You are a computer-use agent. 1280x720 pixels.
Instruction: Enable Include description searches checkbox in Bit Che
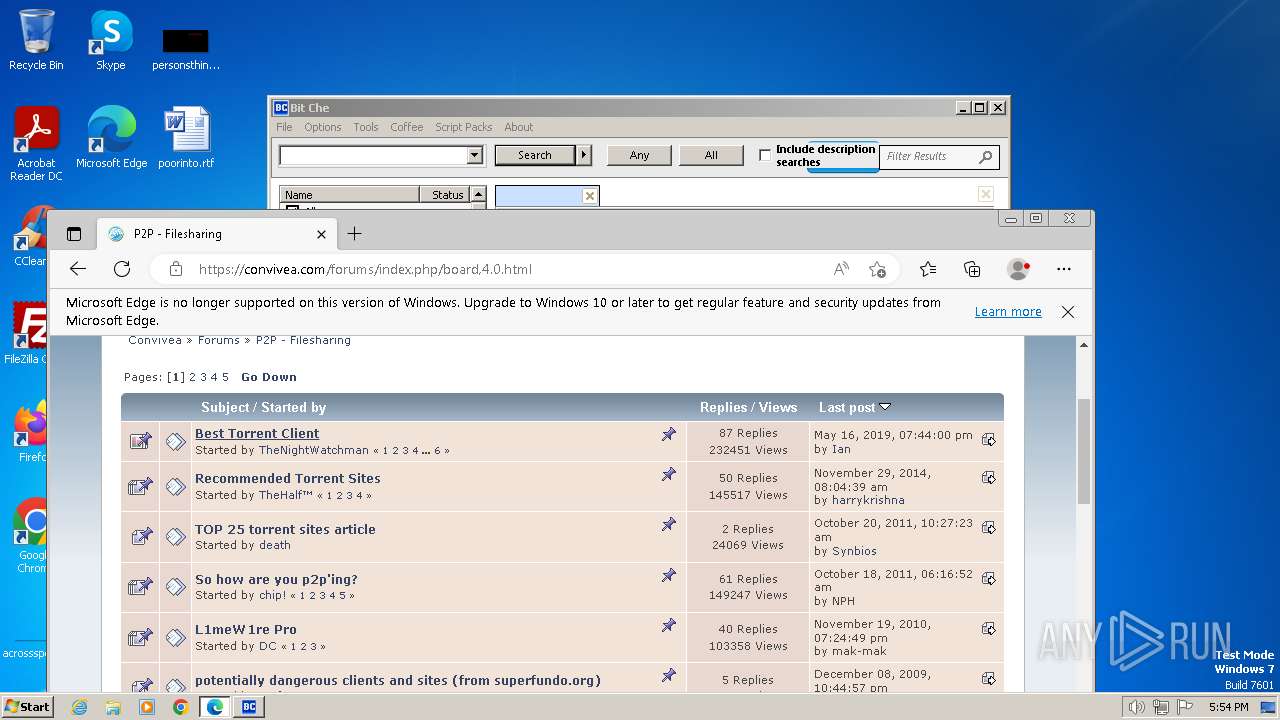[765, 155]
